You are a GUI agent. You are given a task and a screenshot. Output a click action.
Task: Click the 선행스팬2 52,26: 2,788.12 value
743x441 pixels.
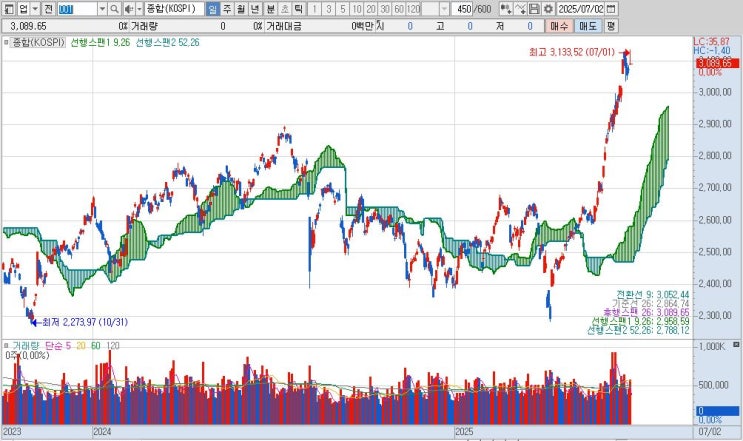638,330
